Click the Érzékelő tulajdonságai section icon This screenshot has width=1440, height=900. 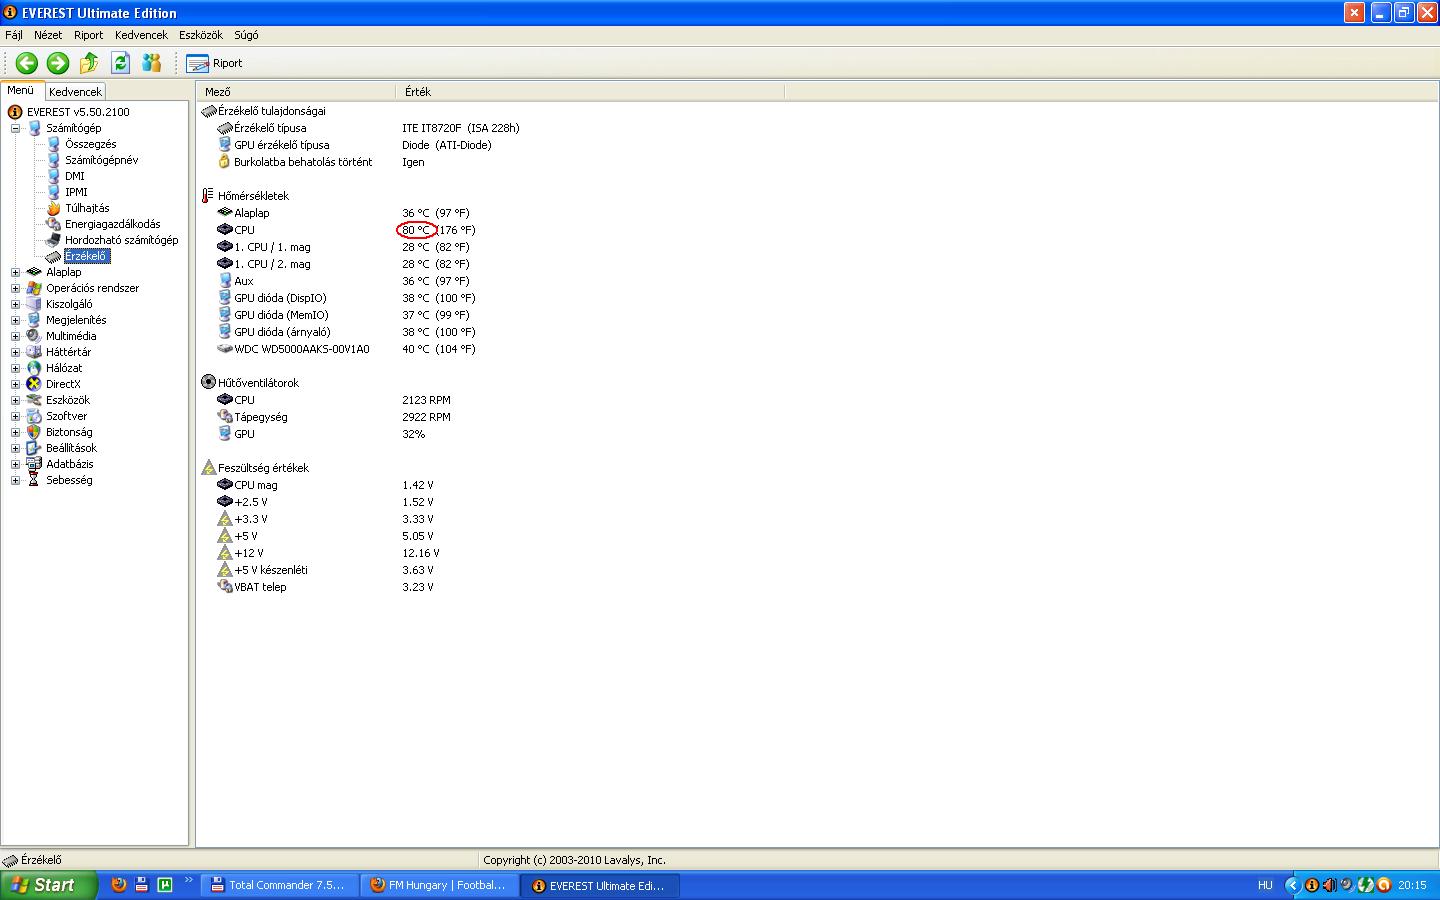pos(208,111)
